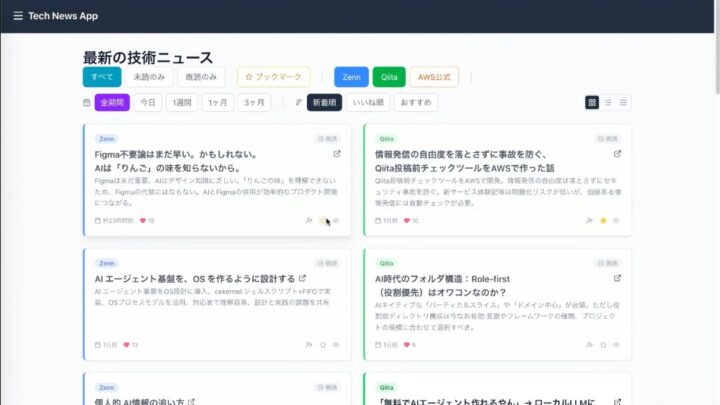This screenshot has height=405, width=720.
Task: Filter articles by Zenn source
Action: [351, 77]
